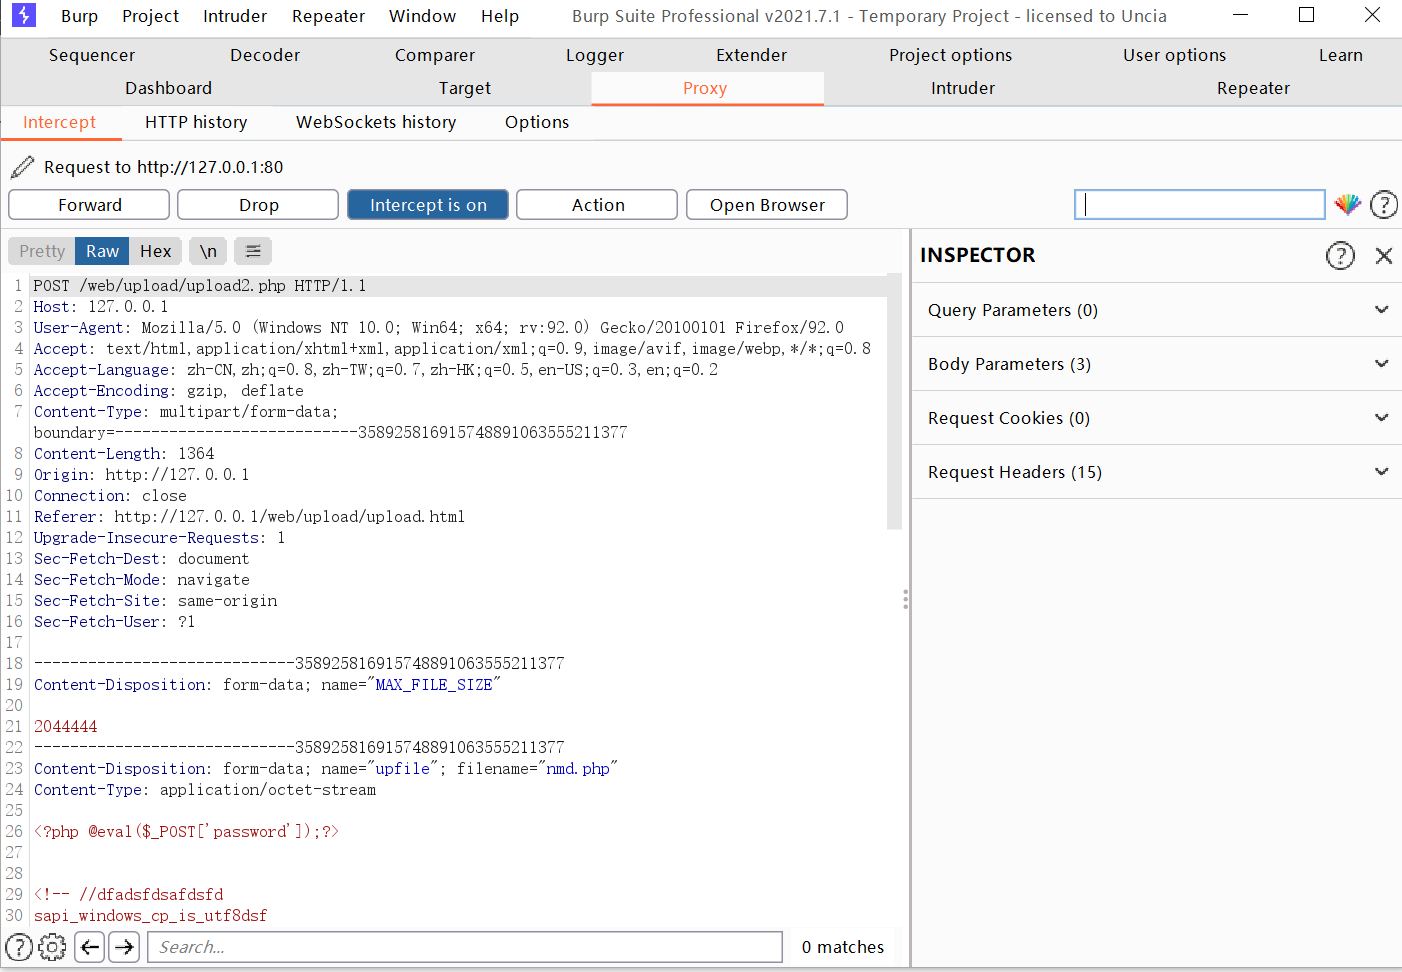The width and height of the screenshot is (1402, 972).
Task: Open the help icon beside comment field
Action: point(1384,205)
